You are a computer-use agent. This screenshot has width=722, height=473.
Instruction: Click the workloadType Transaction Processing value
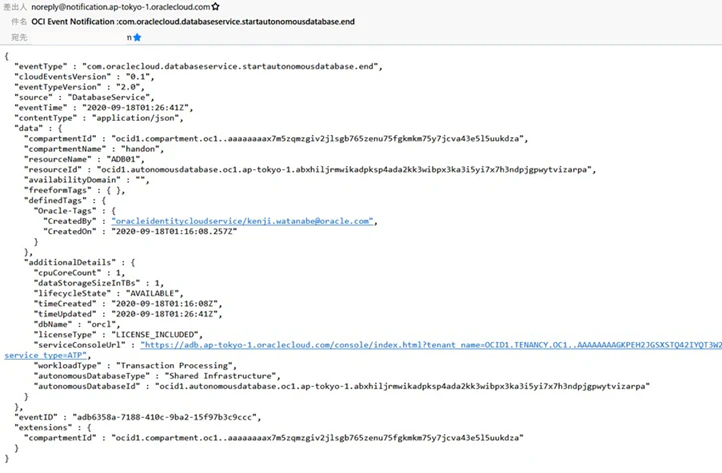coord(174,366)
